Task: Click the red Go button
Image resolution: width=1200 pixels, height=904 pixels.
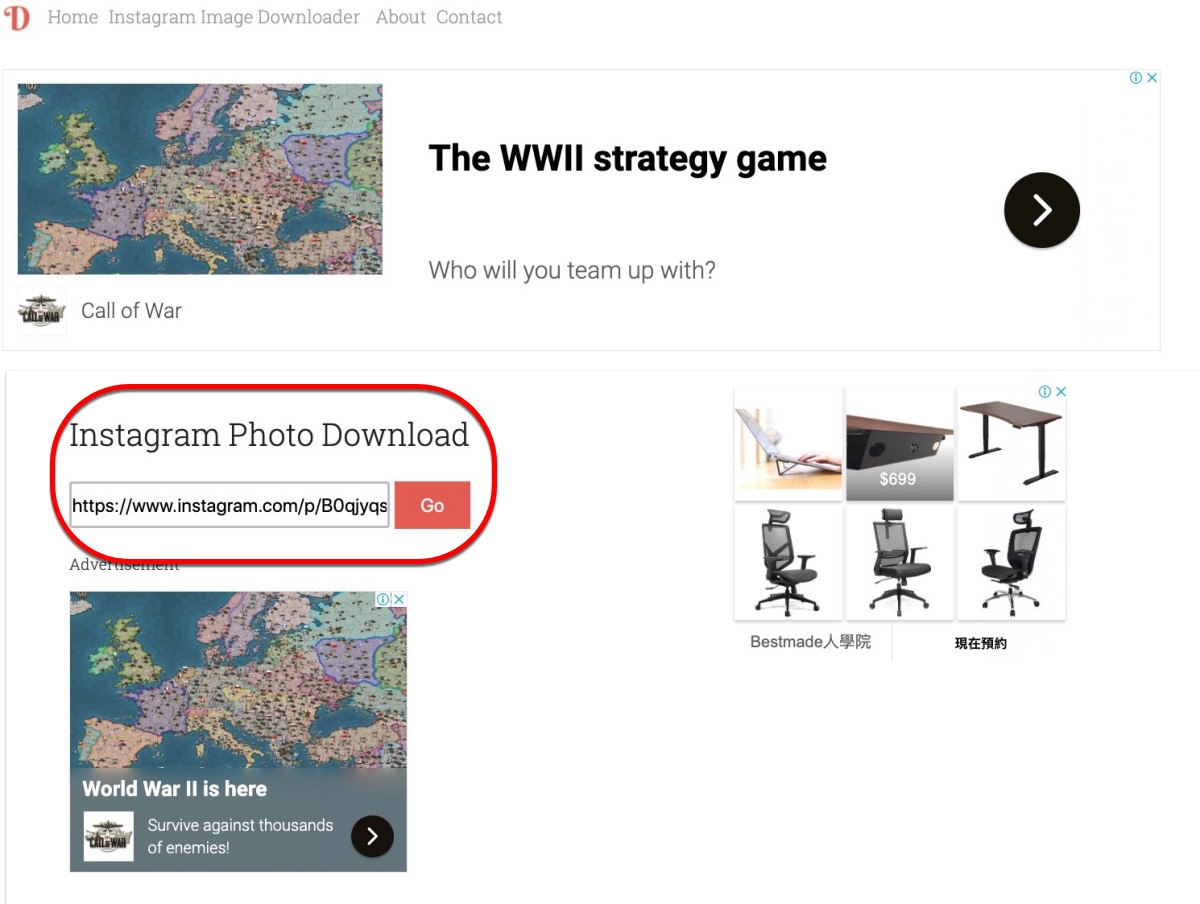Action: click(x=432, y=505)
